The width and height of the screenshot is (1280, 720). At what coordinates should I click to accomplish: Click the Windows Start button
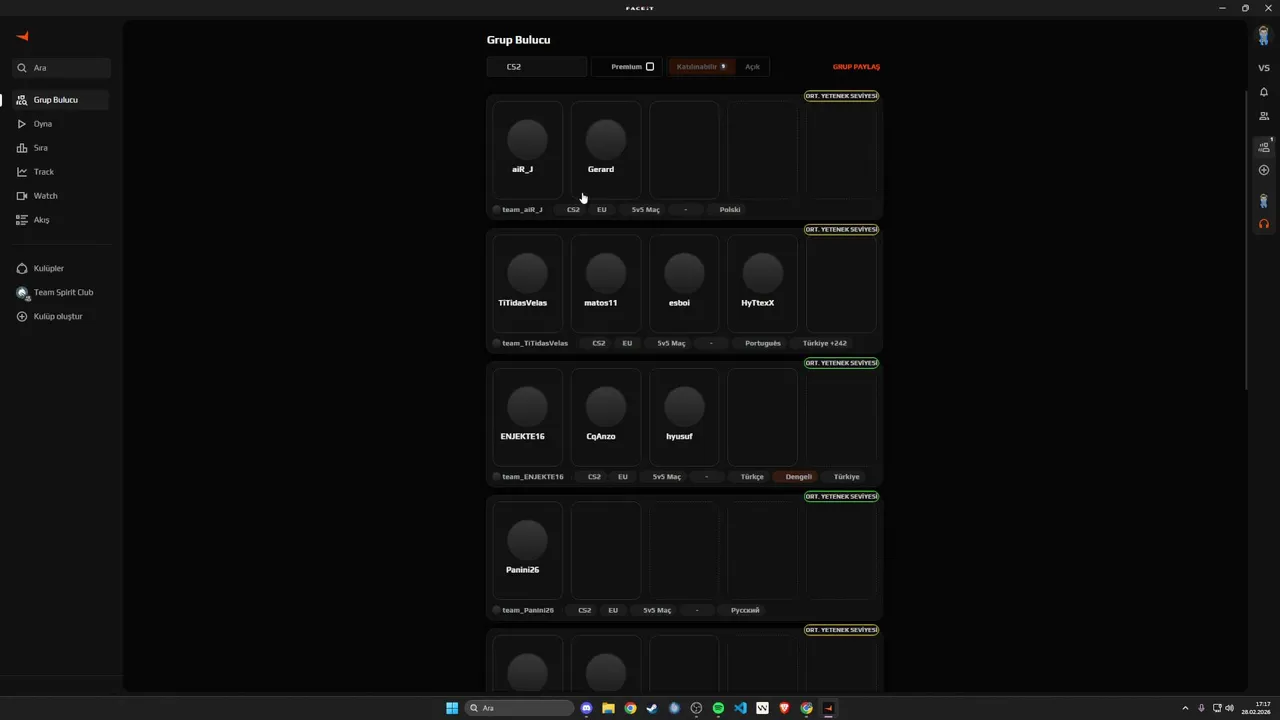pyautogui.click(x=452, y=708)
